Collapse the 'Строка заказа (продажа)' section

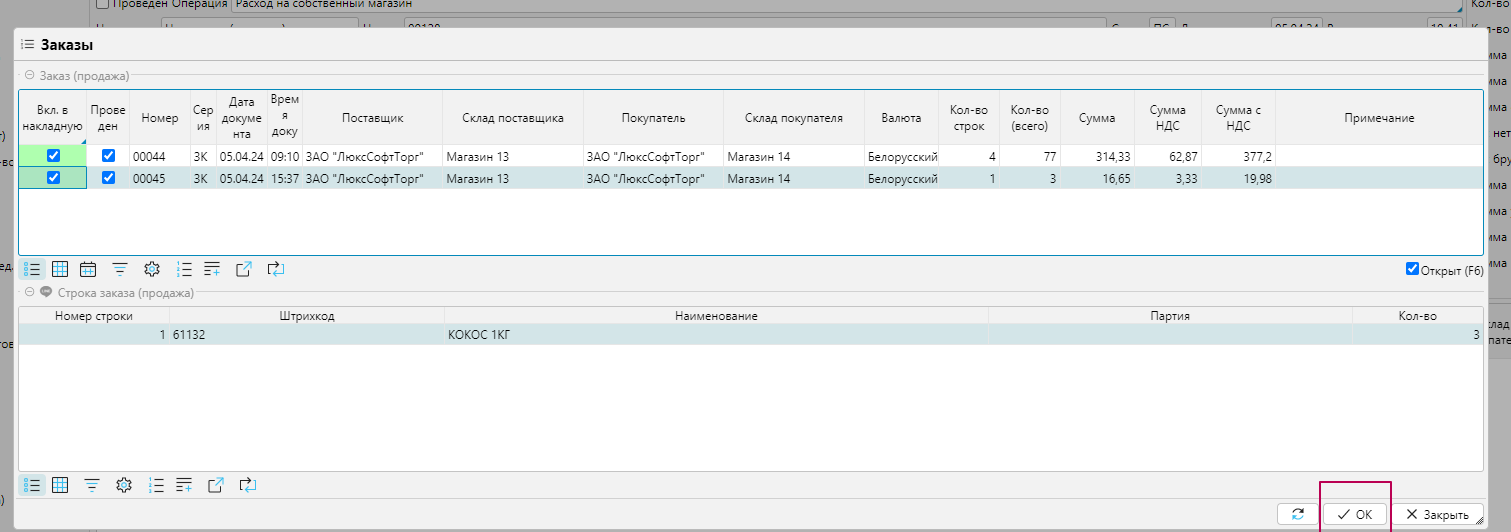click(30, 293)
